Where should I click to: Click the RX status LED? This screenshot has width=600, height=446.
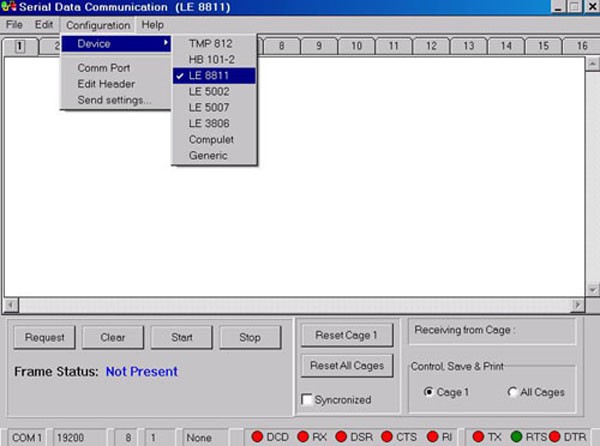(x=303, y=437)
